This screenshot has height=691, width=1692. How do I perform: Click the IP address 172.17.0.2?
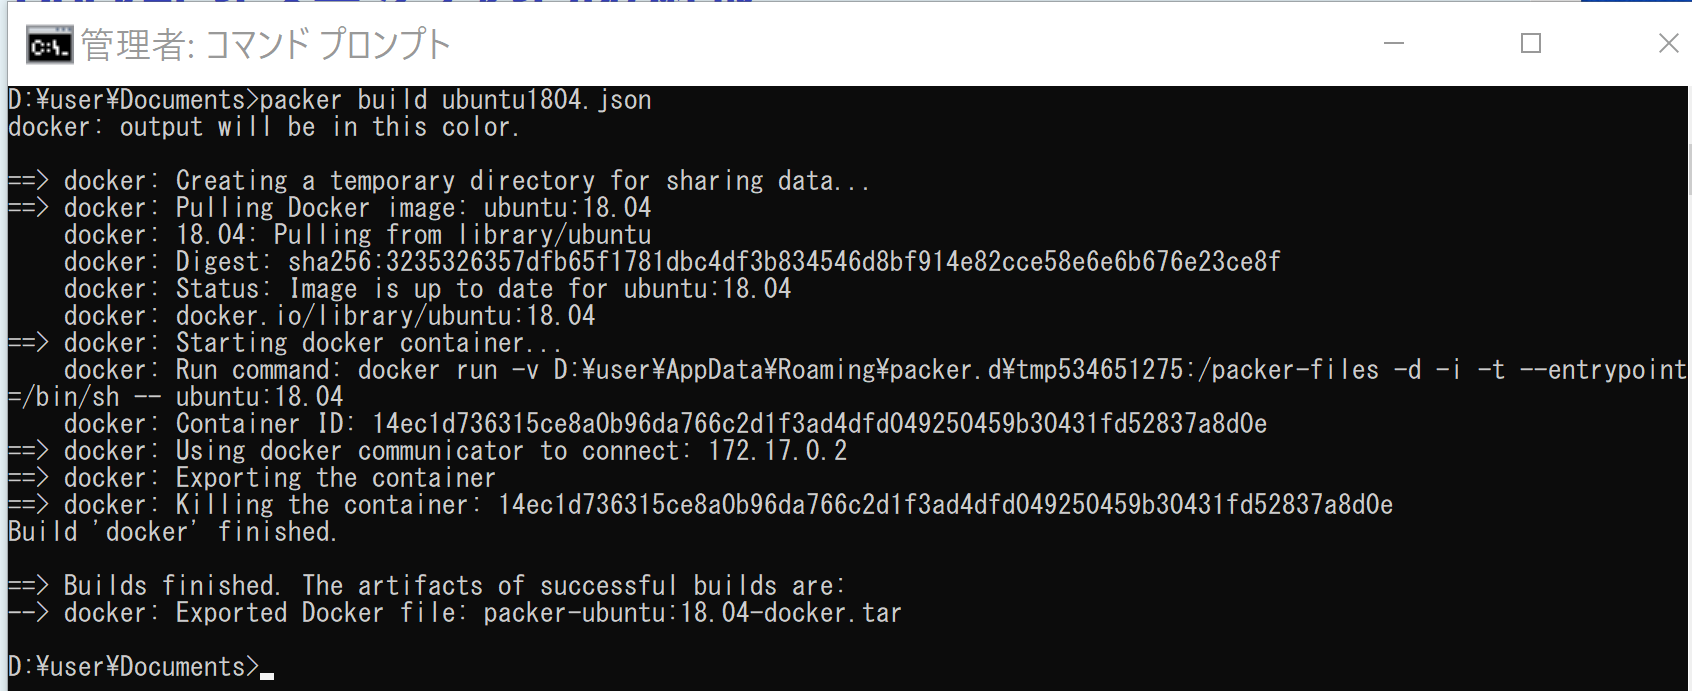pyautogui.click(x=778, y=451)
